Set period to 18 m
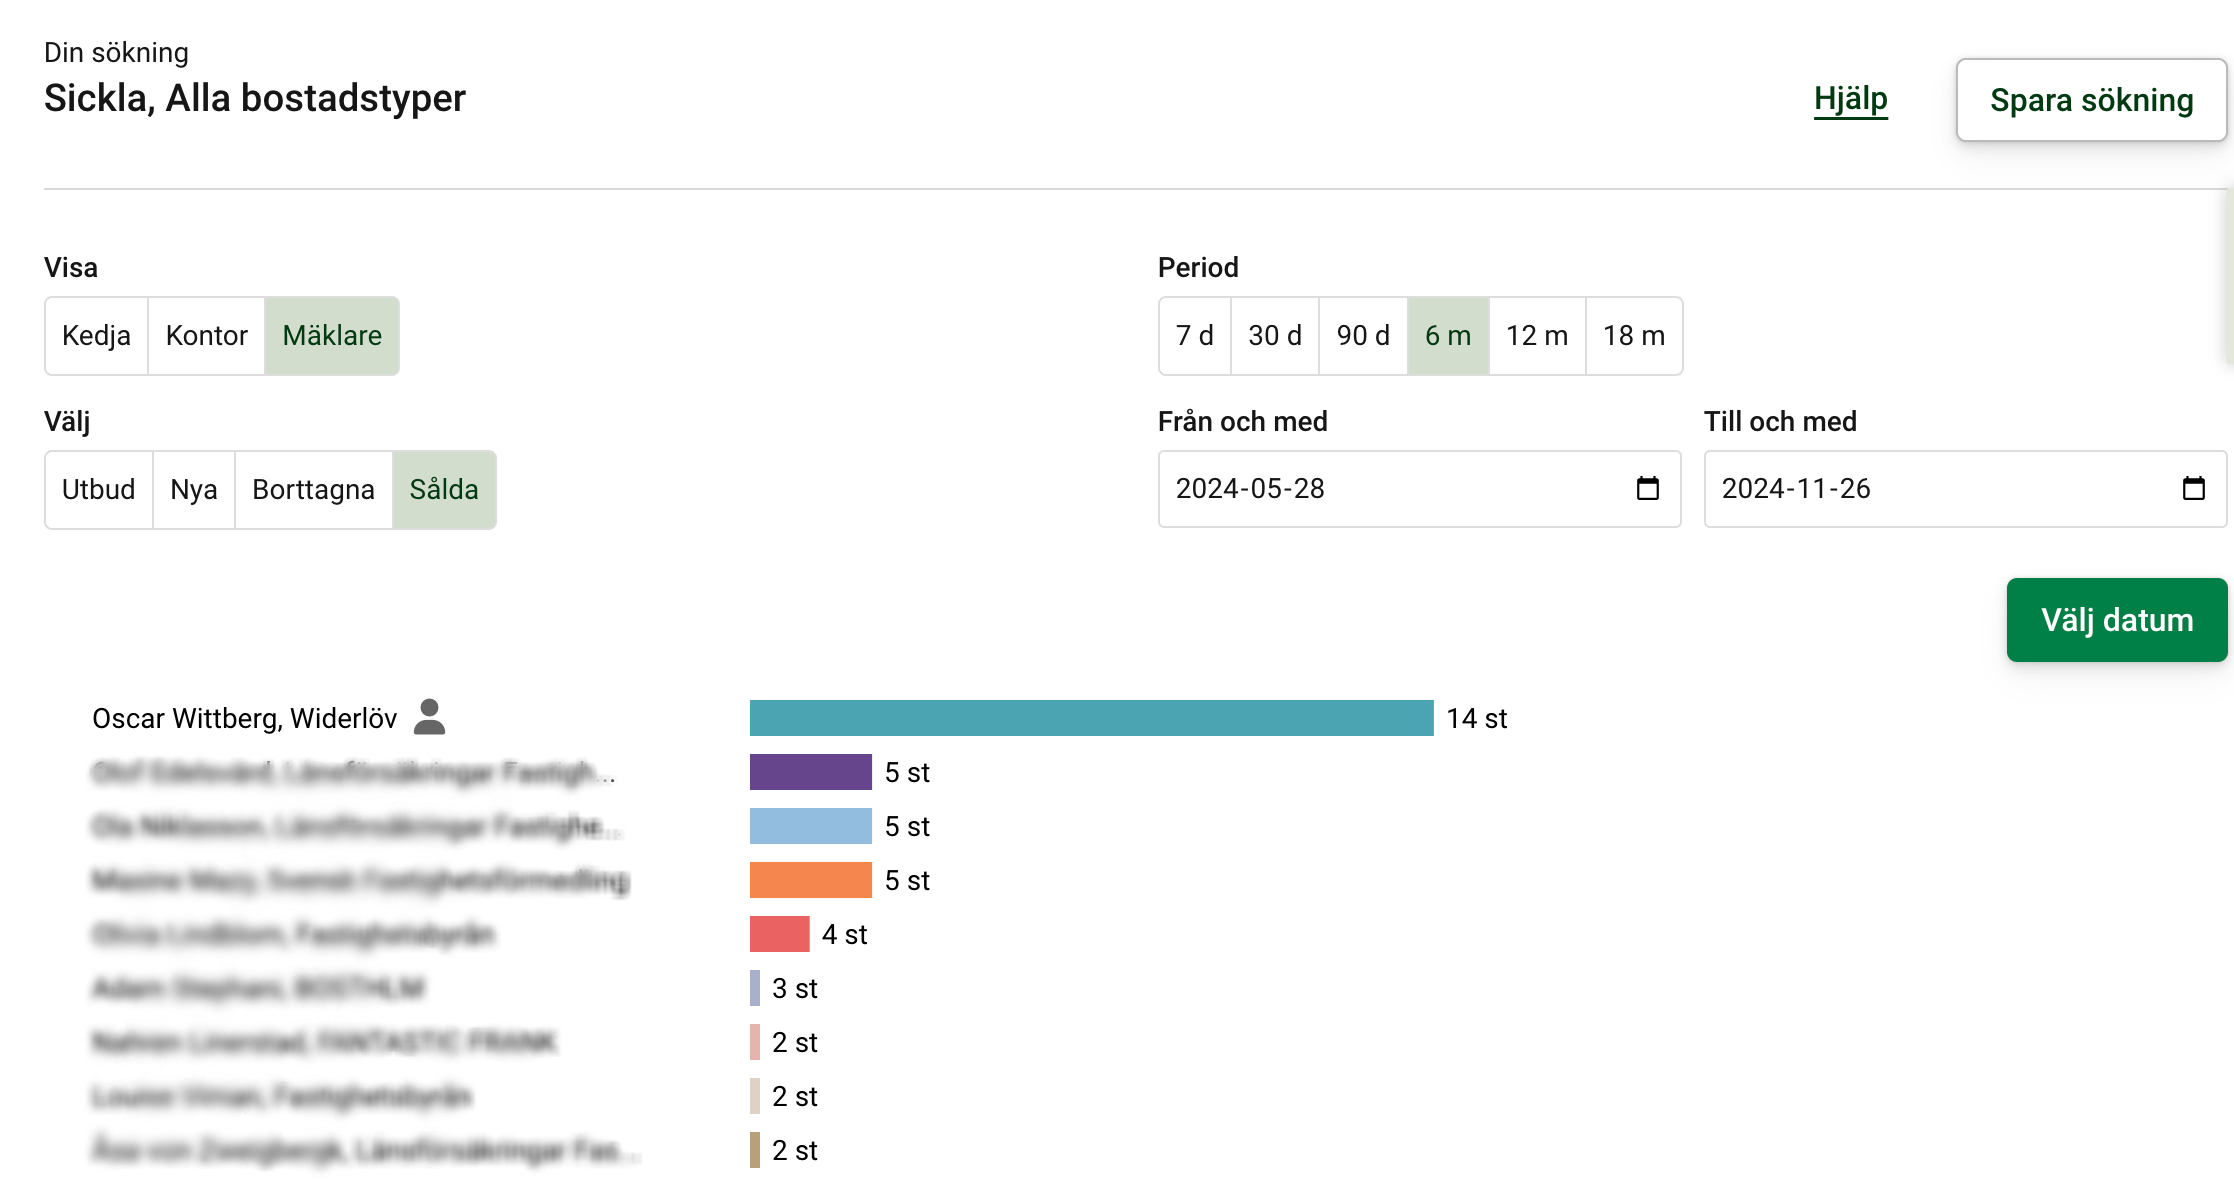 pos(1634,336)
